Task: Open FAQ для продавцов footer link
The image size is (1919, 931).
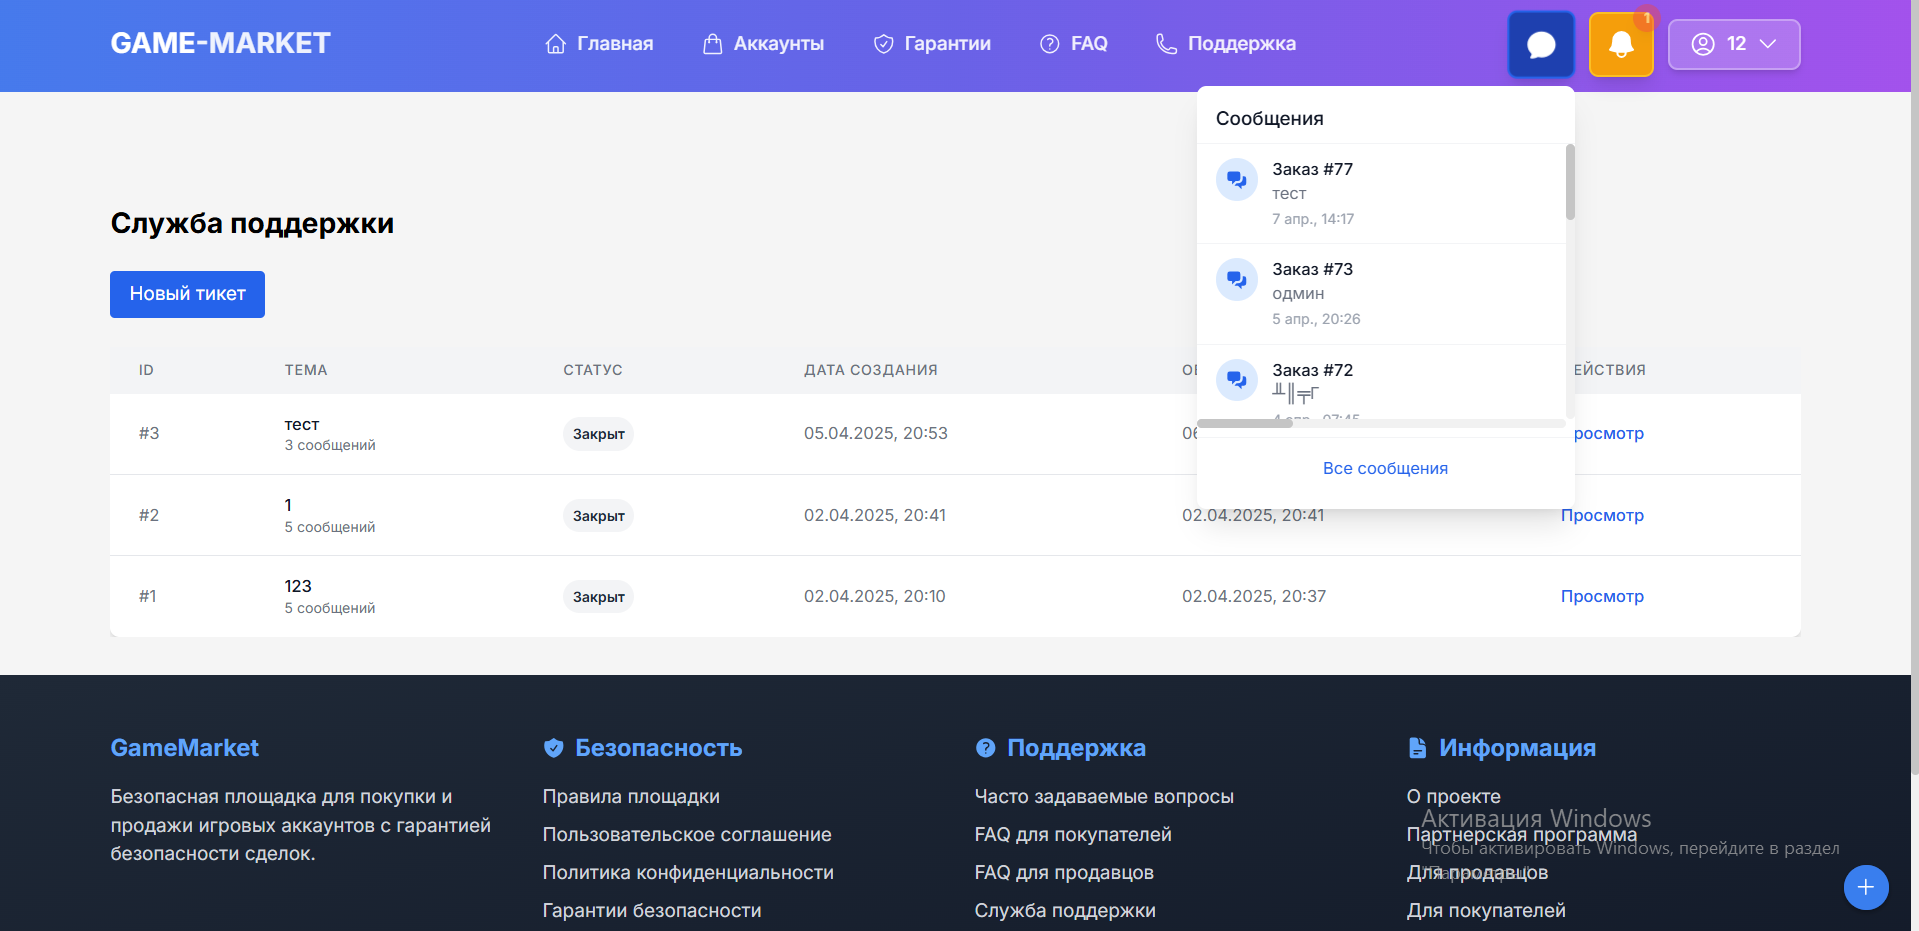Action: pos(1064,872)
